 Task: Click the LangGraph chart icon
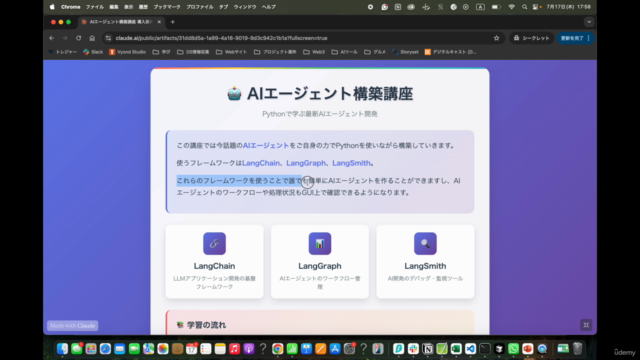pyautogui.click(x=320, y=244)
